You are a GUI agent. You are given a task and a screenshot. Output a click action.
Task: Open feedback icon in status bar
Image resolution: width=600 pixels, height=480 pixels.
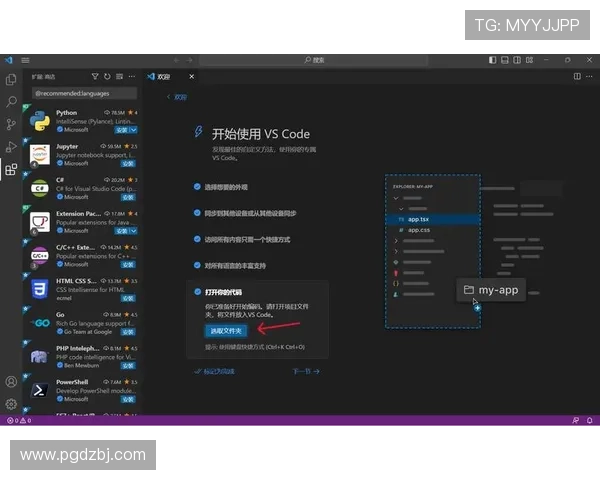pos(576,420)
